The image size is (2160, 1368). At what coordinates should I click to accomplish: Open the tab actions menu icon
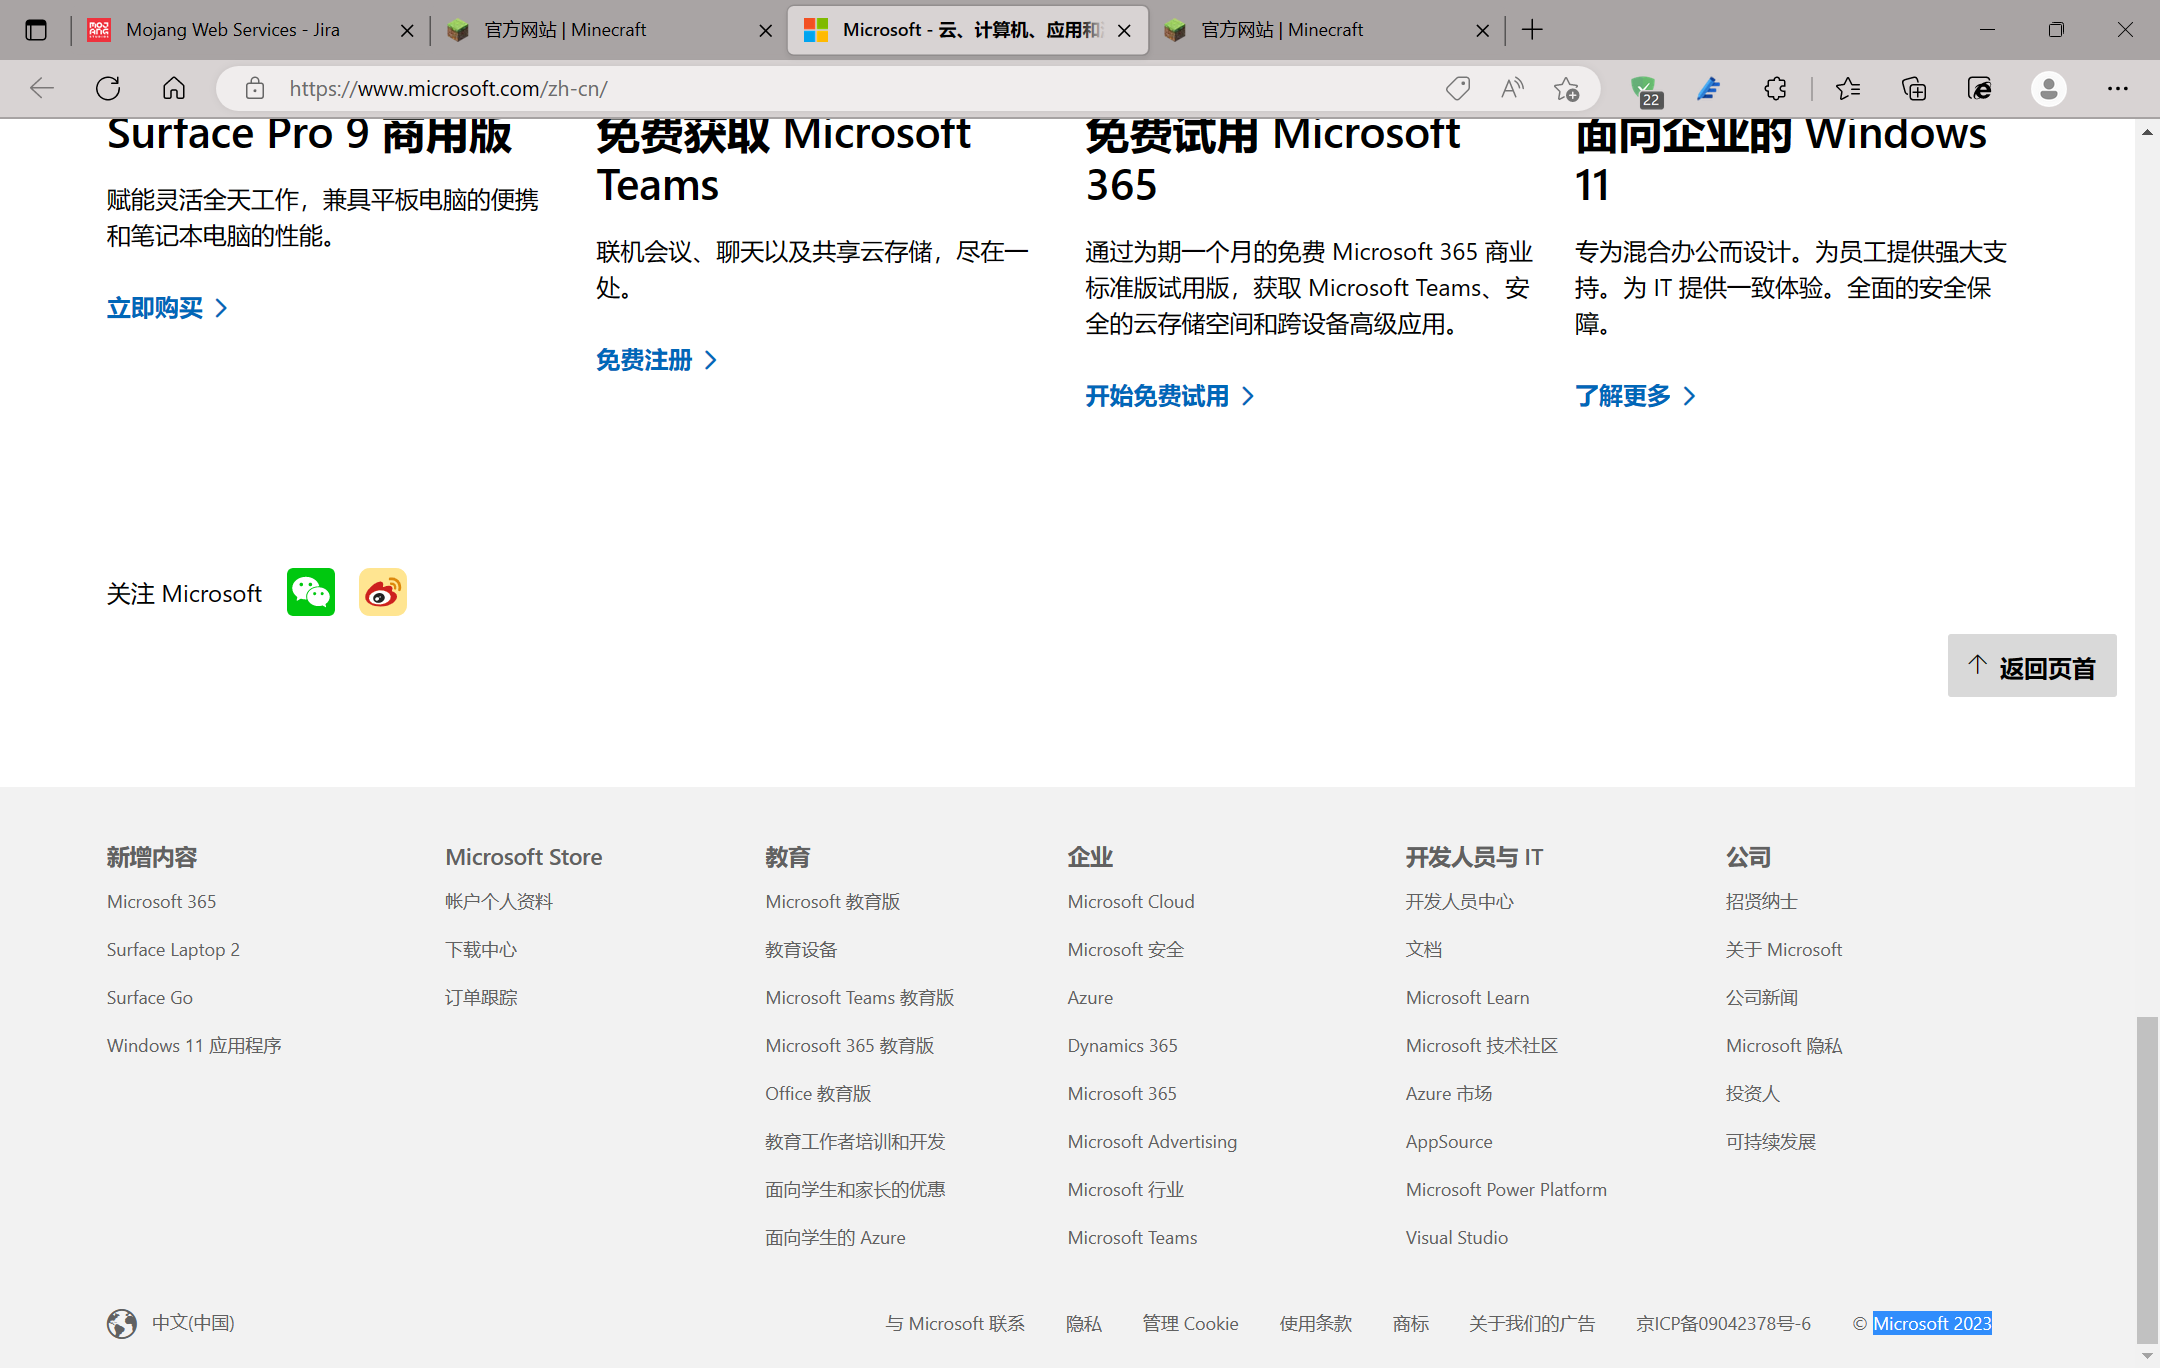tap(36, 30)
